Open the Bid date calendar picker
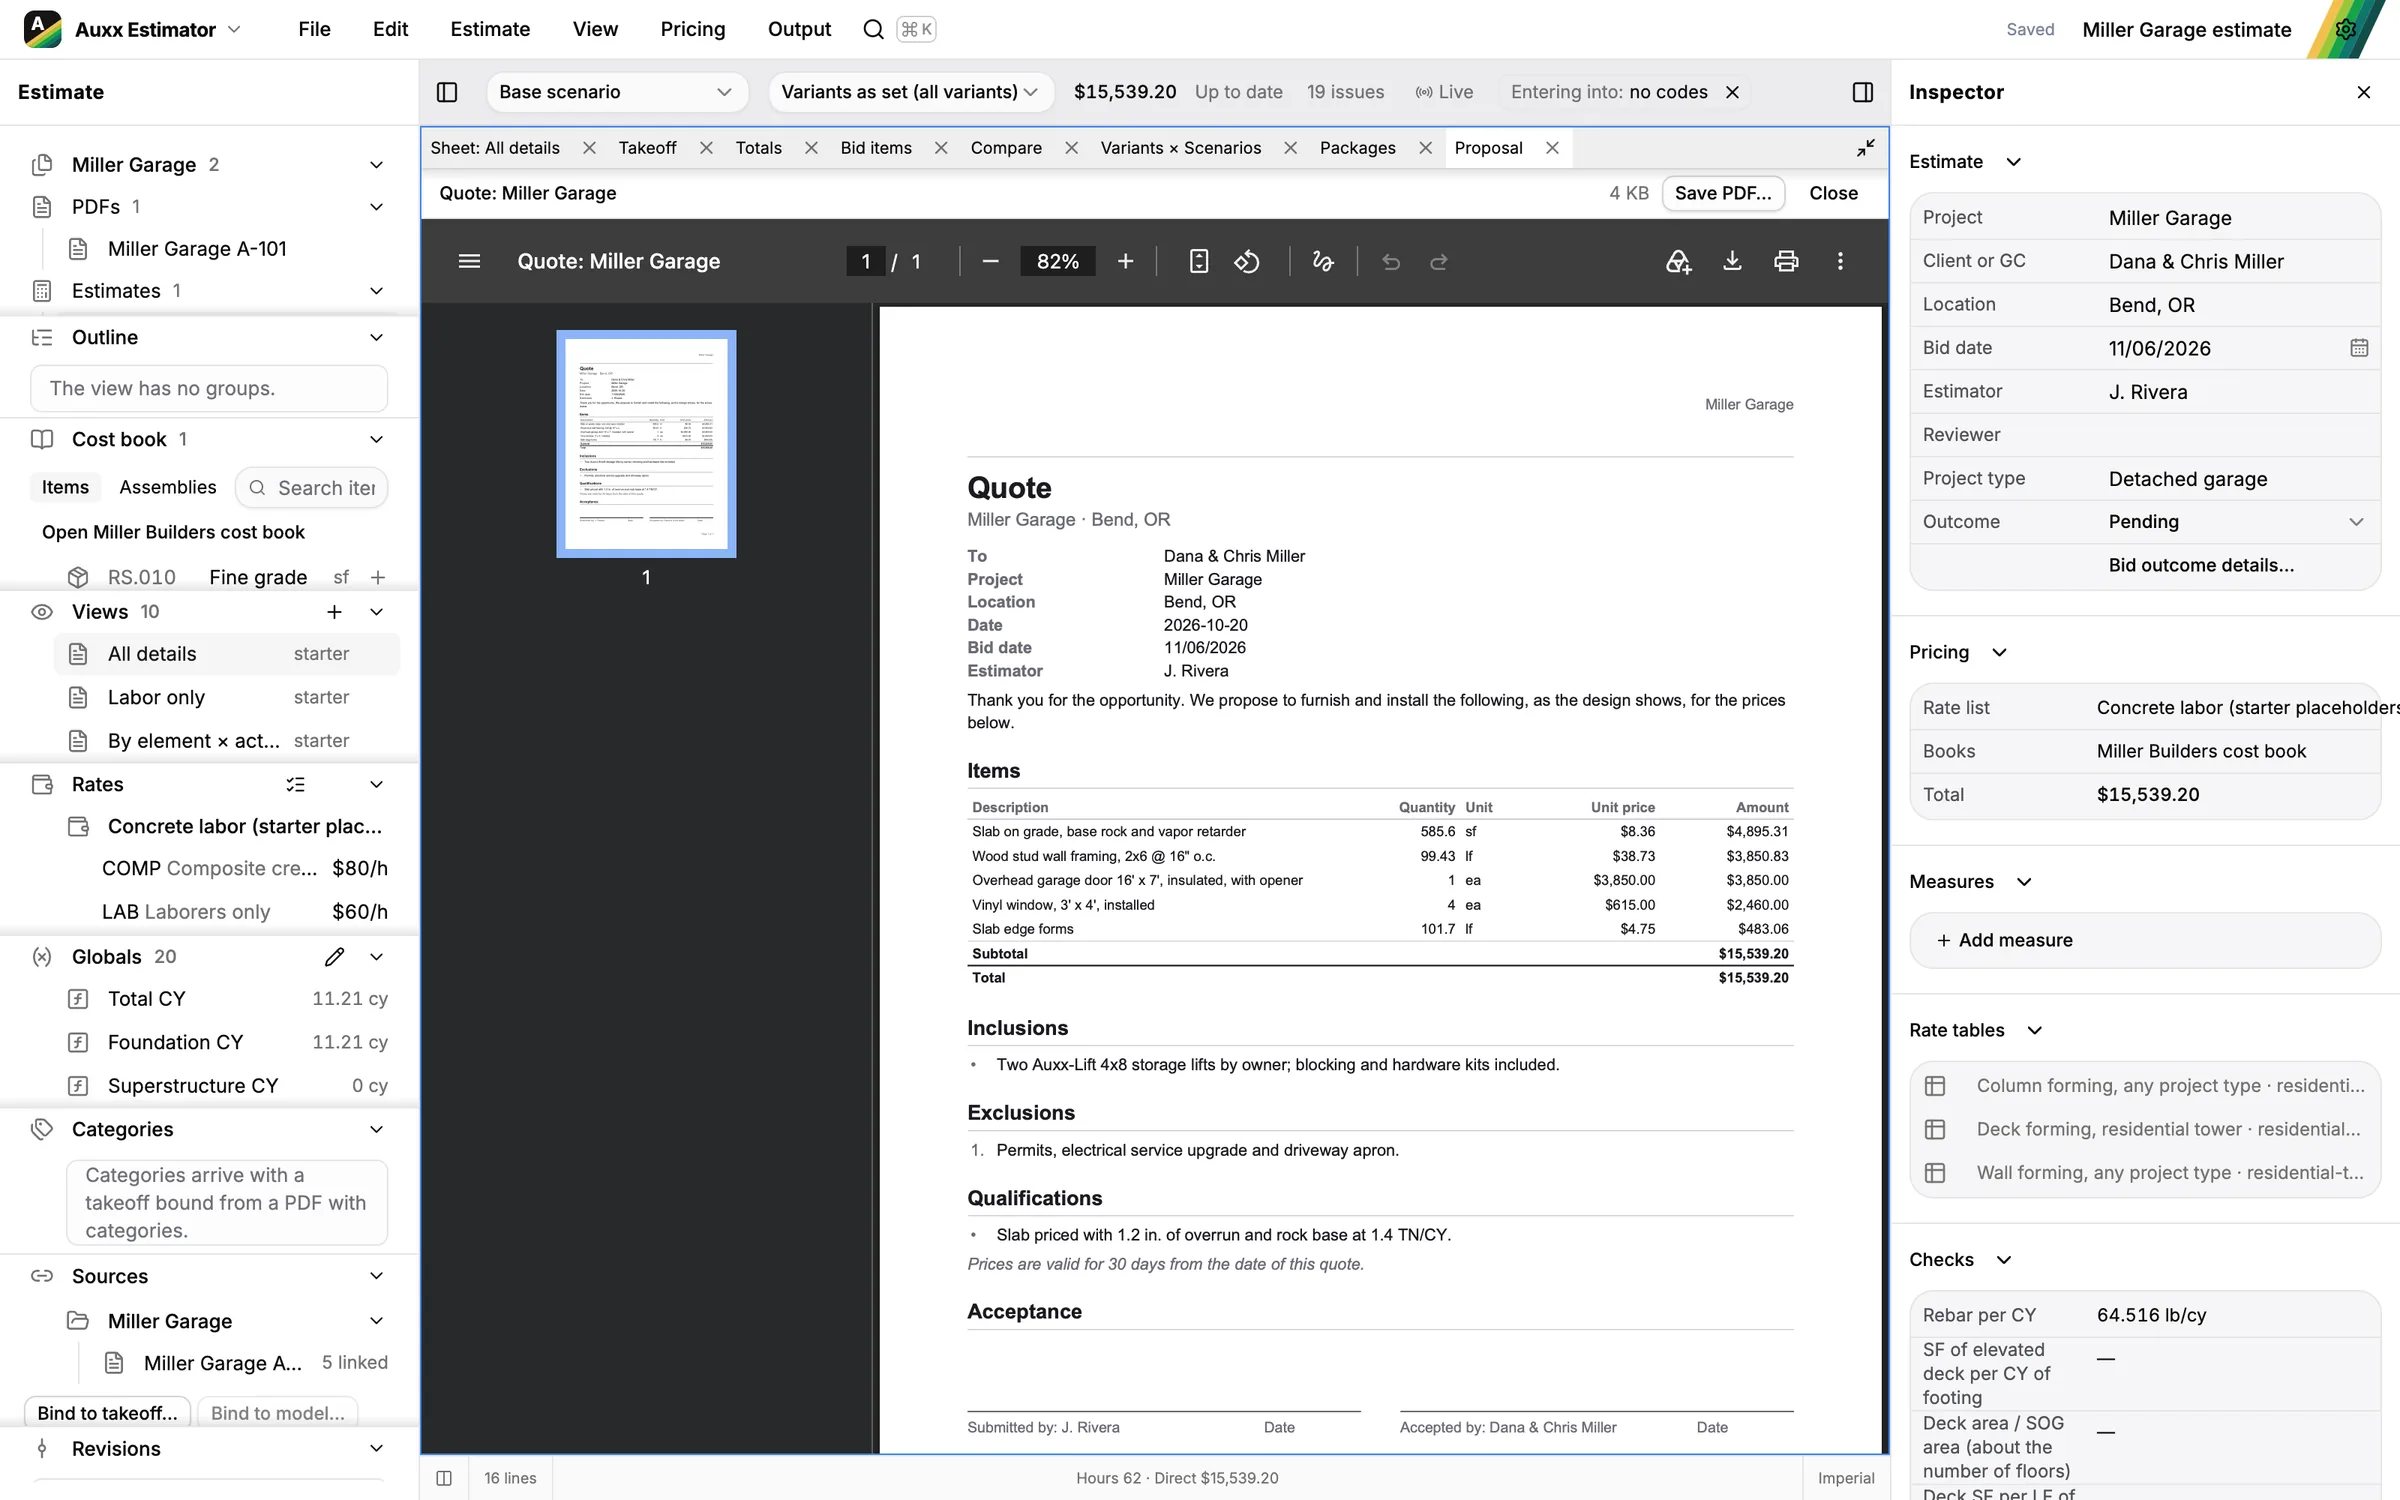The width and height of the screenshot is (2400, 1500). click(2358, 348)
